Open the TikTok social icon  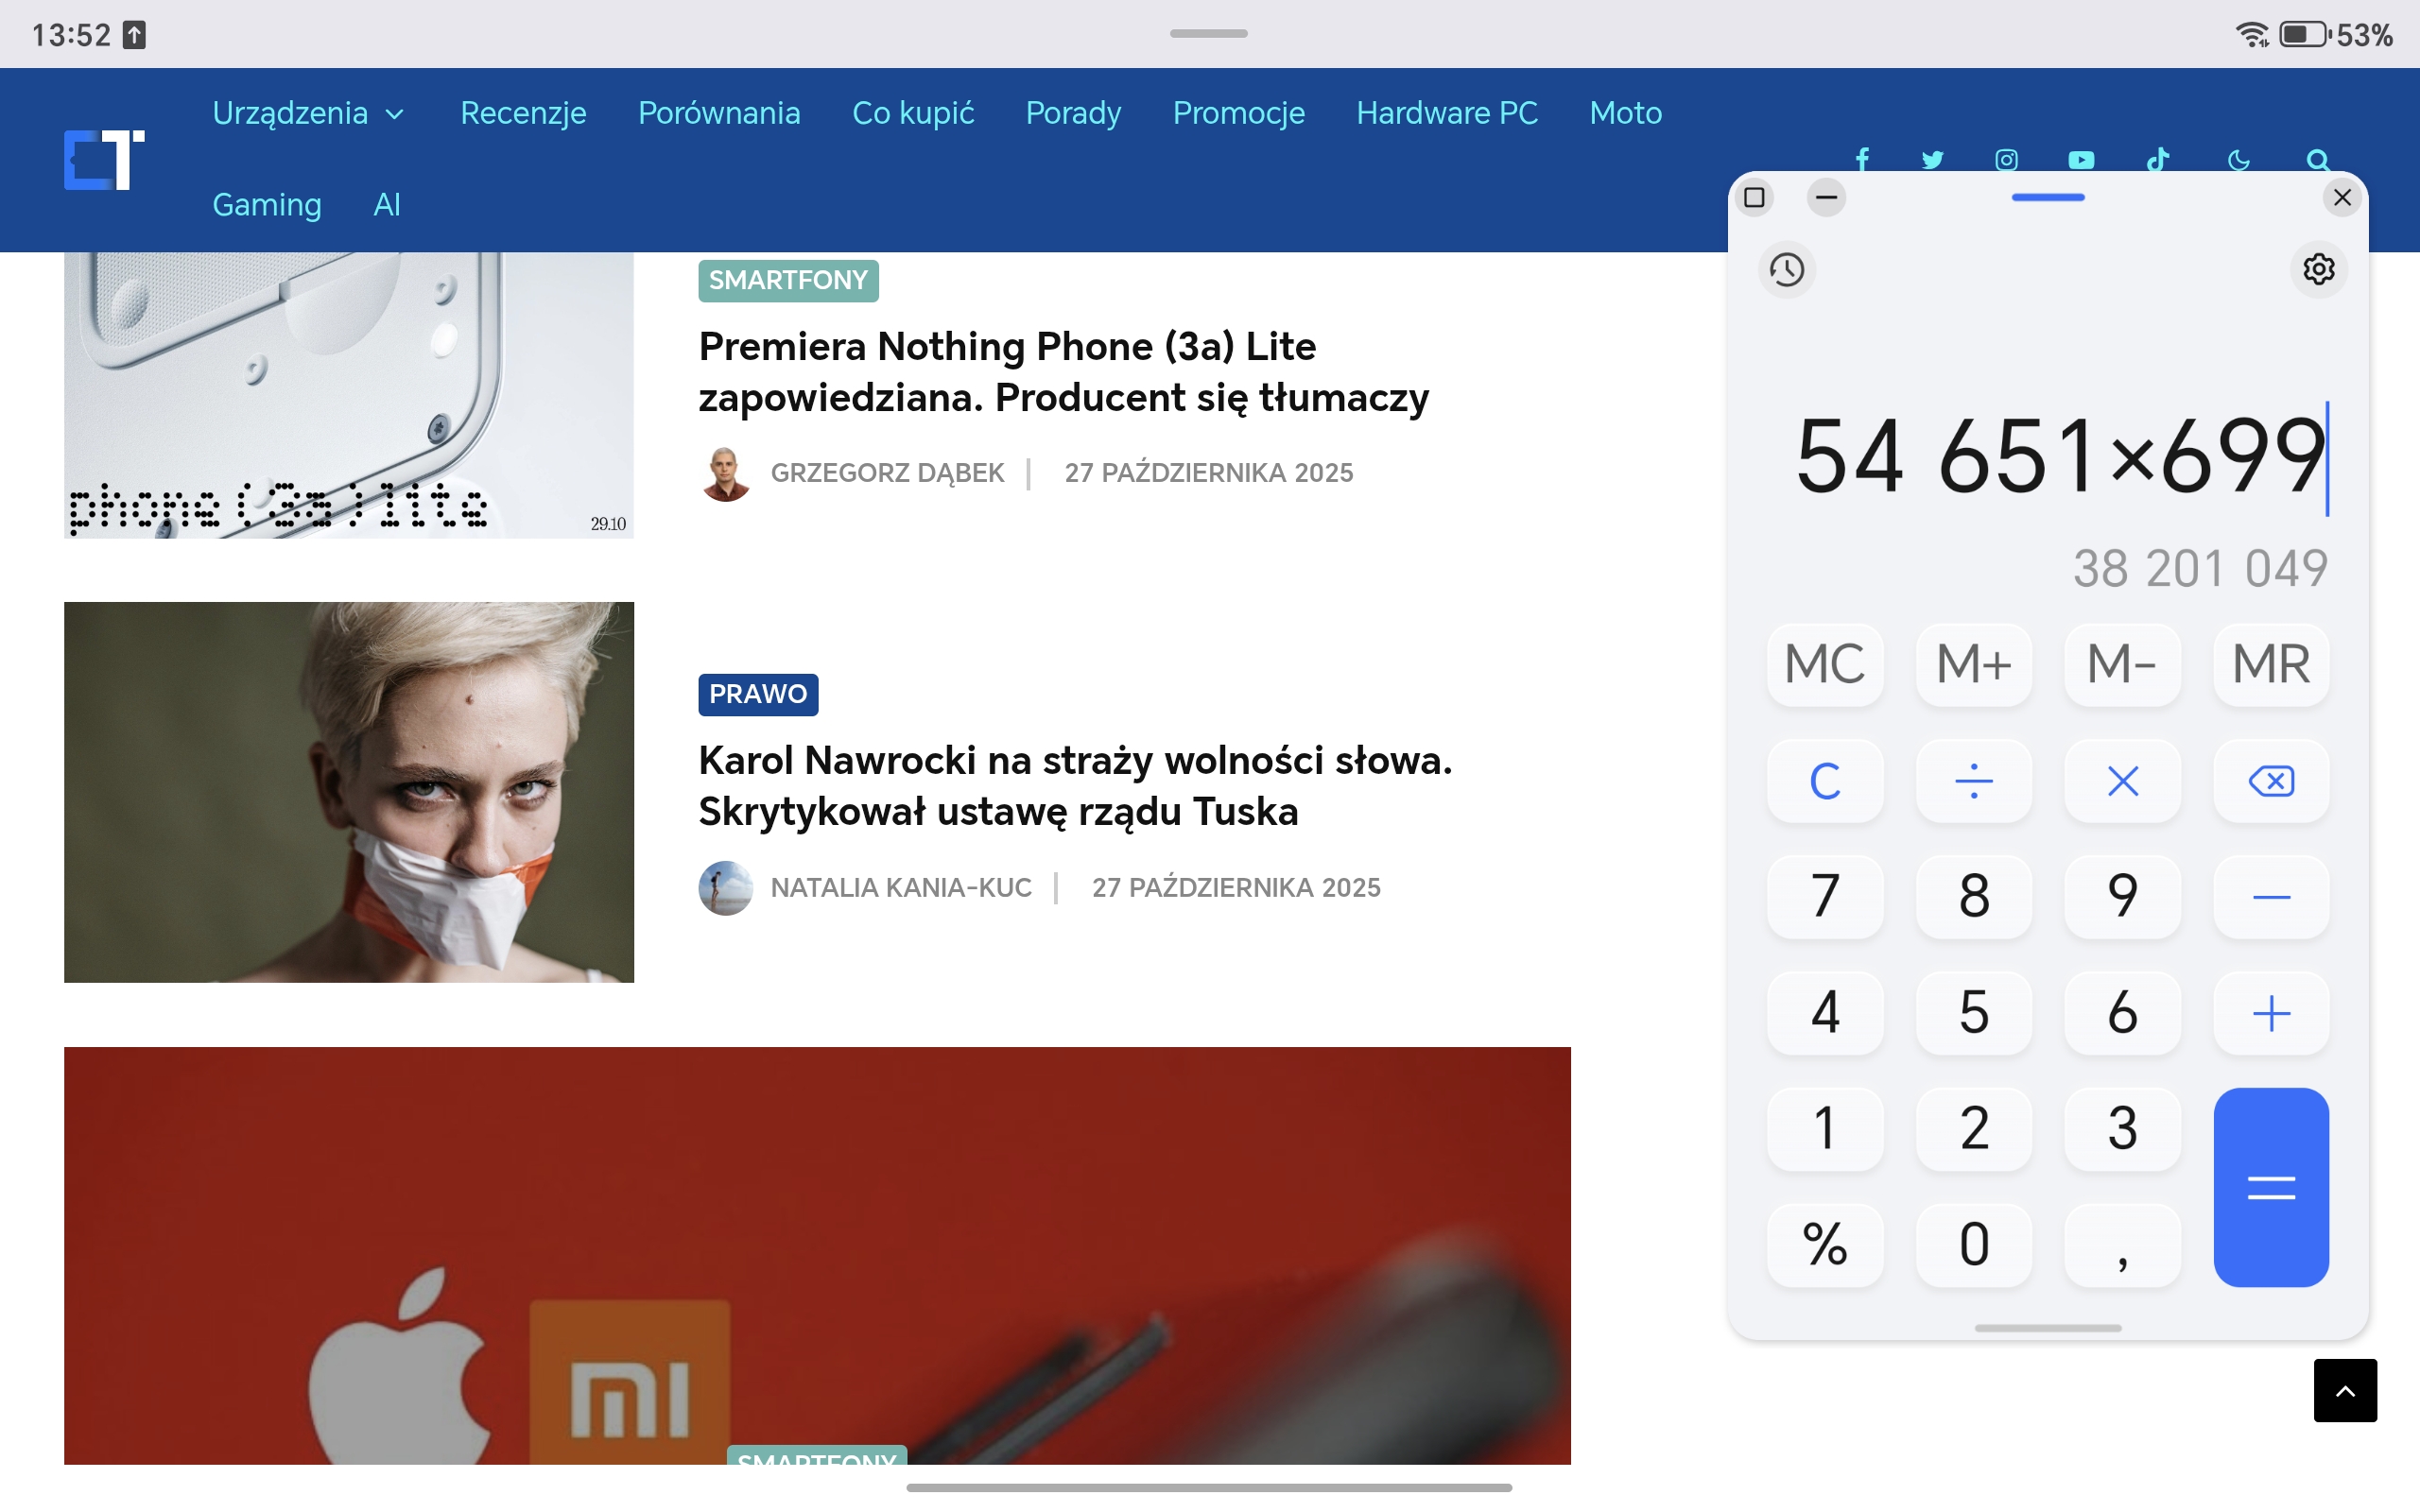[x=2158, y=160]
